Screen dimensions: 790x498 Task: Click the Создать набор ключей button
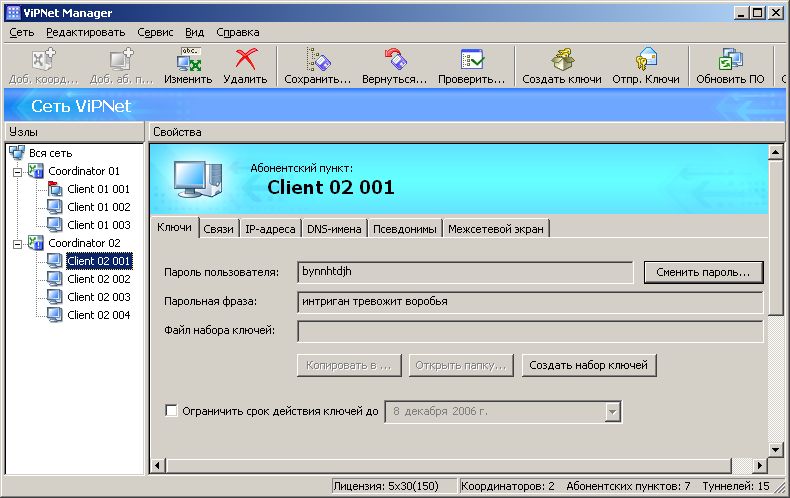click(x=588, y=365)
